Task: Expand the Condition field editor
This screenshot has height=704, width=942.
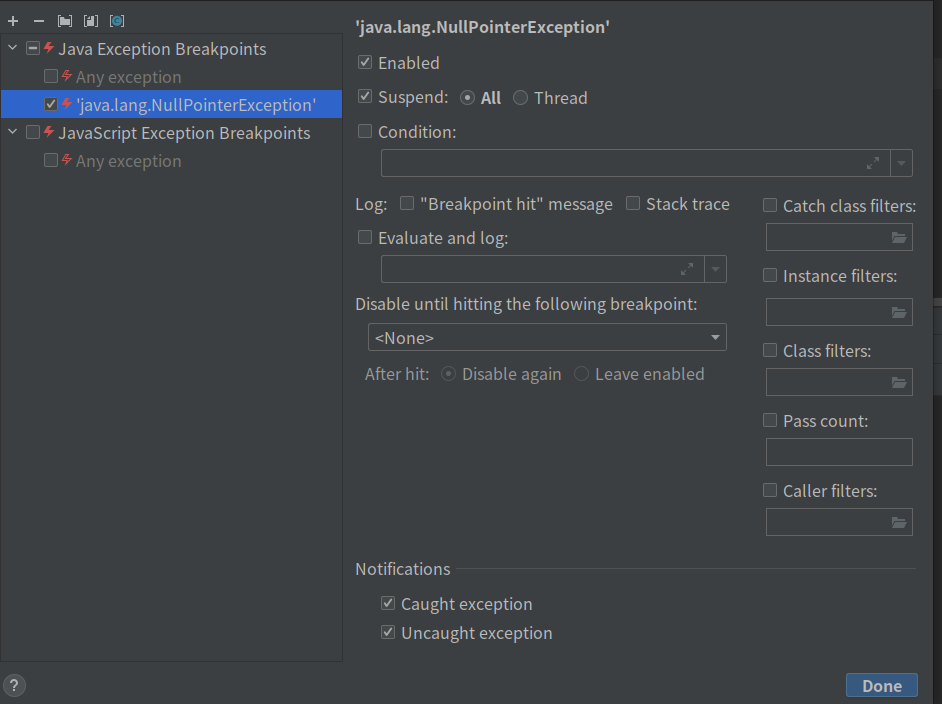Action: coord(872,163)
